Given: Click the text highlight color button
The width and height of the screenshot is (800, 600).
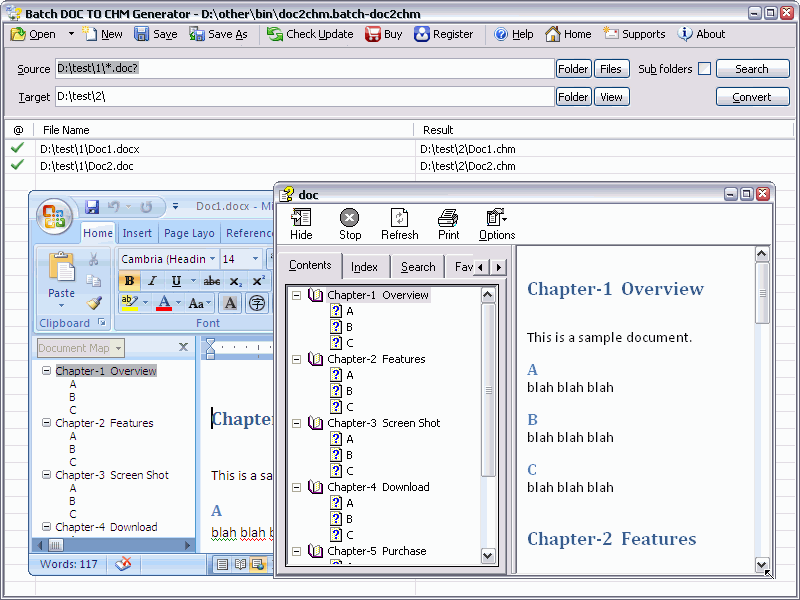Looking at the screenshot, I should point(130,303).
